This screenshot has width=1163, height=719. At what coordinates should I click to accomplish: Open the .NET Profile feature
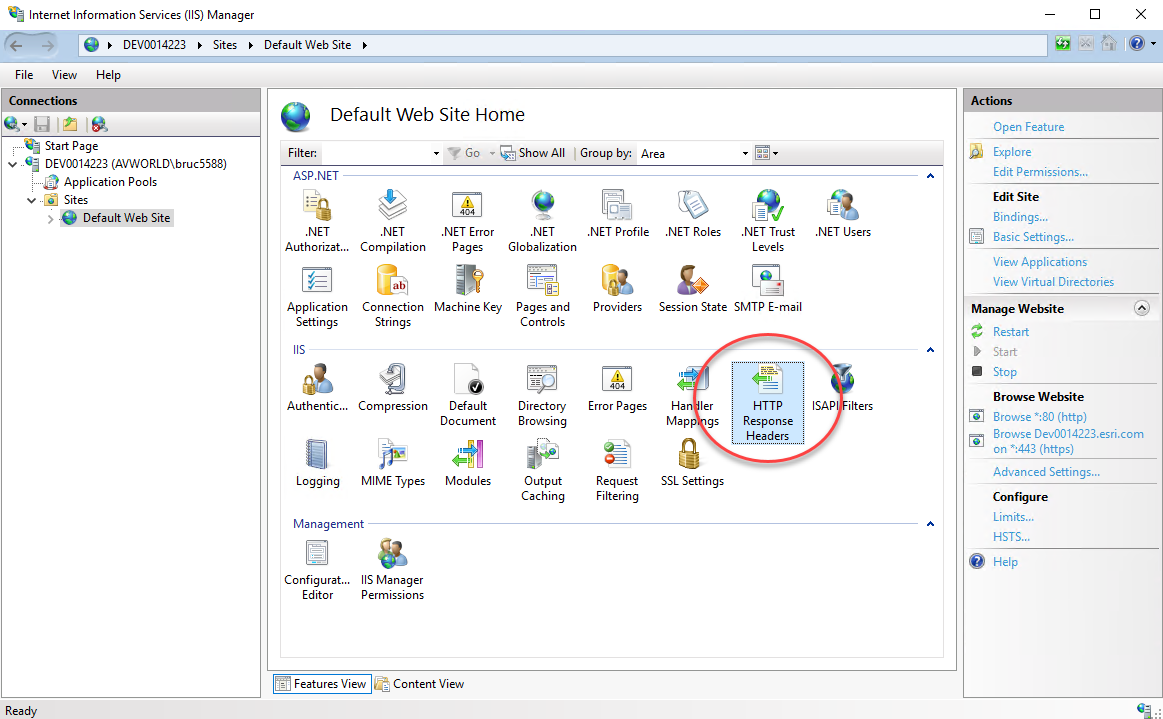click(617, 214)
